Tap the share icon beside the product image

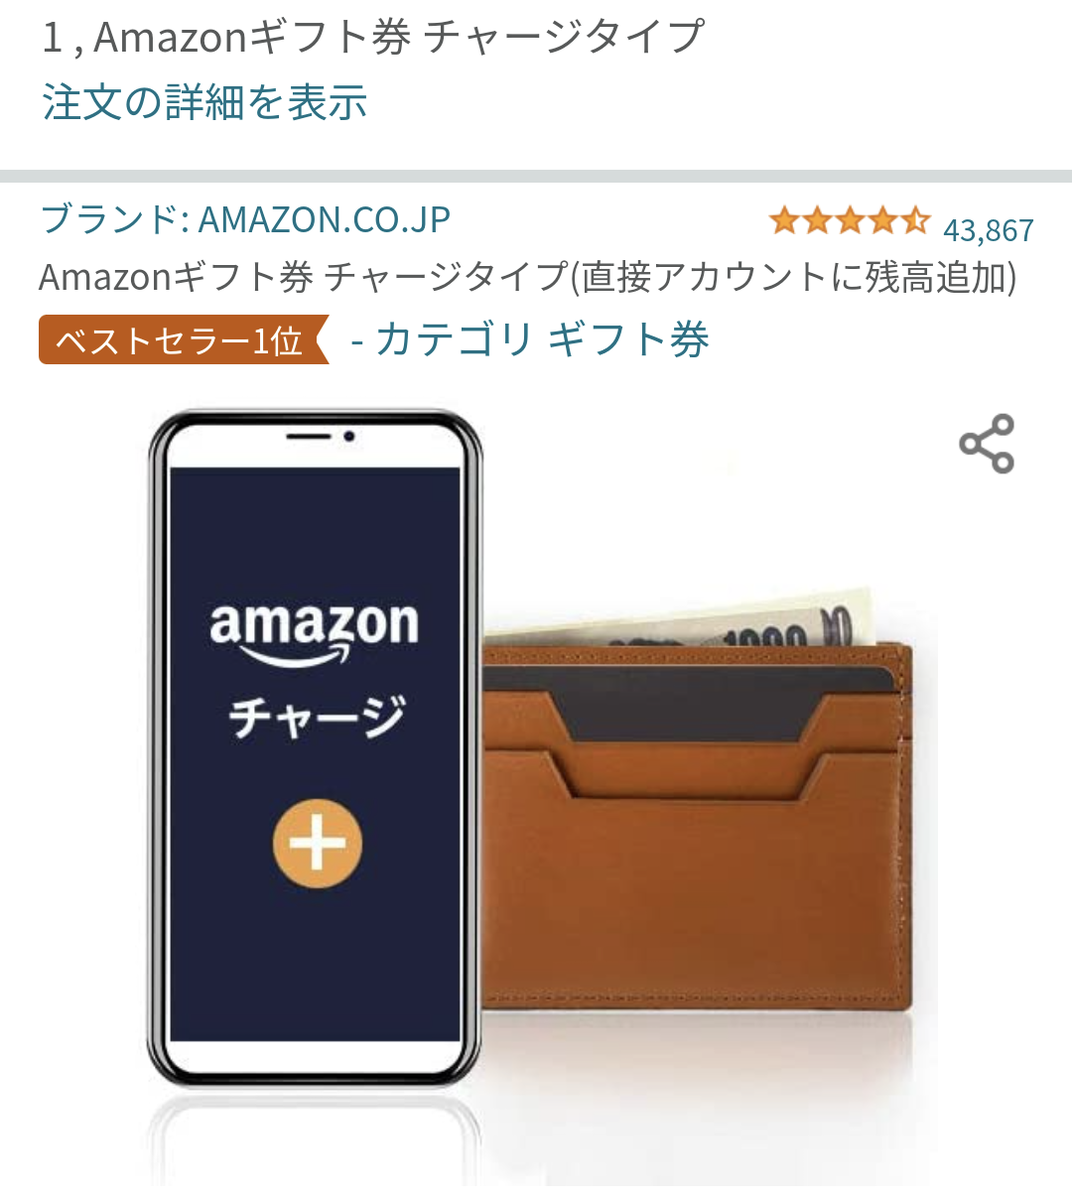pos(987,443)
